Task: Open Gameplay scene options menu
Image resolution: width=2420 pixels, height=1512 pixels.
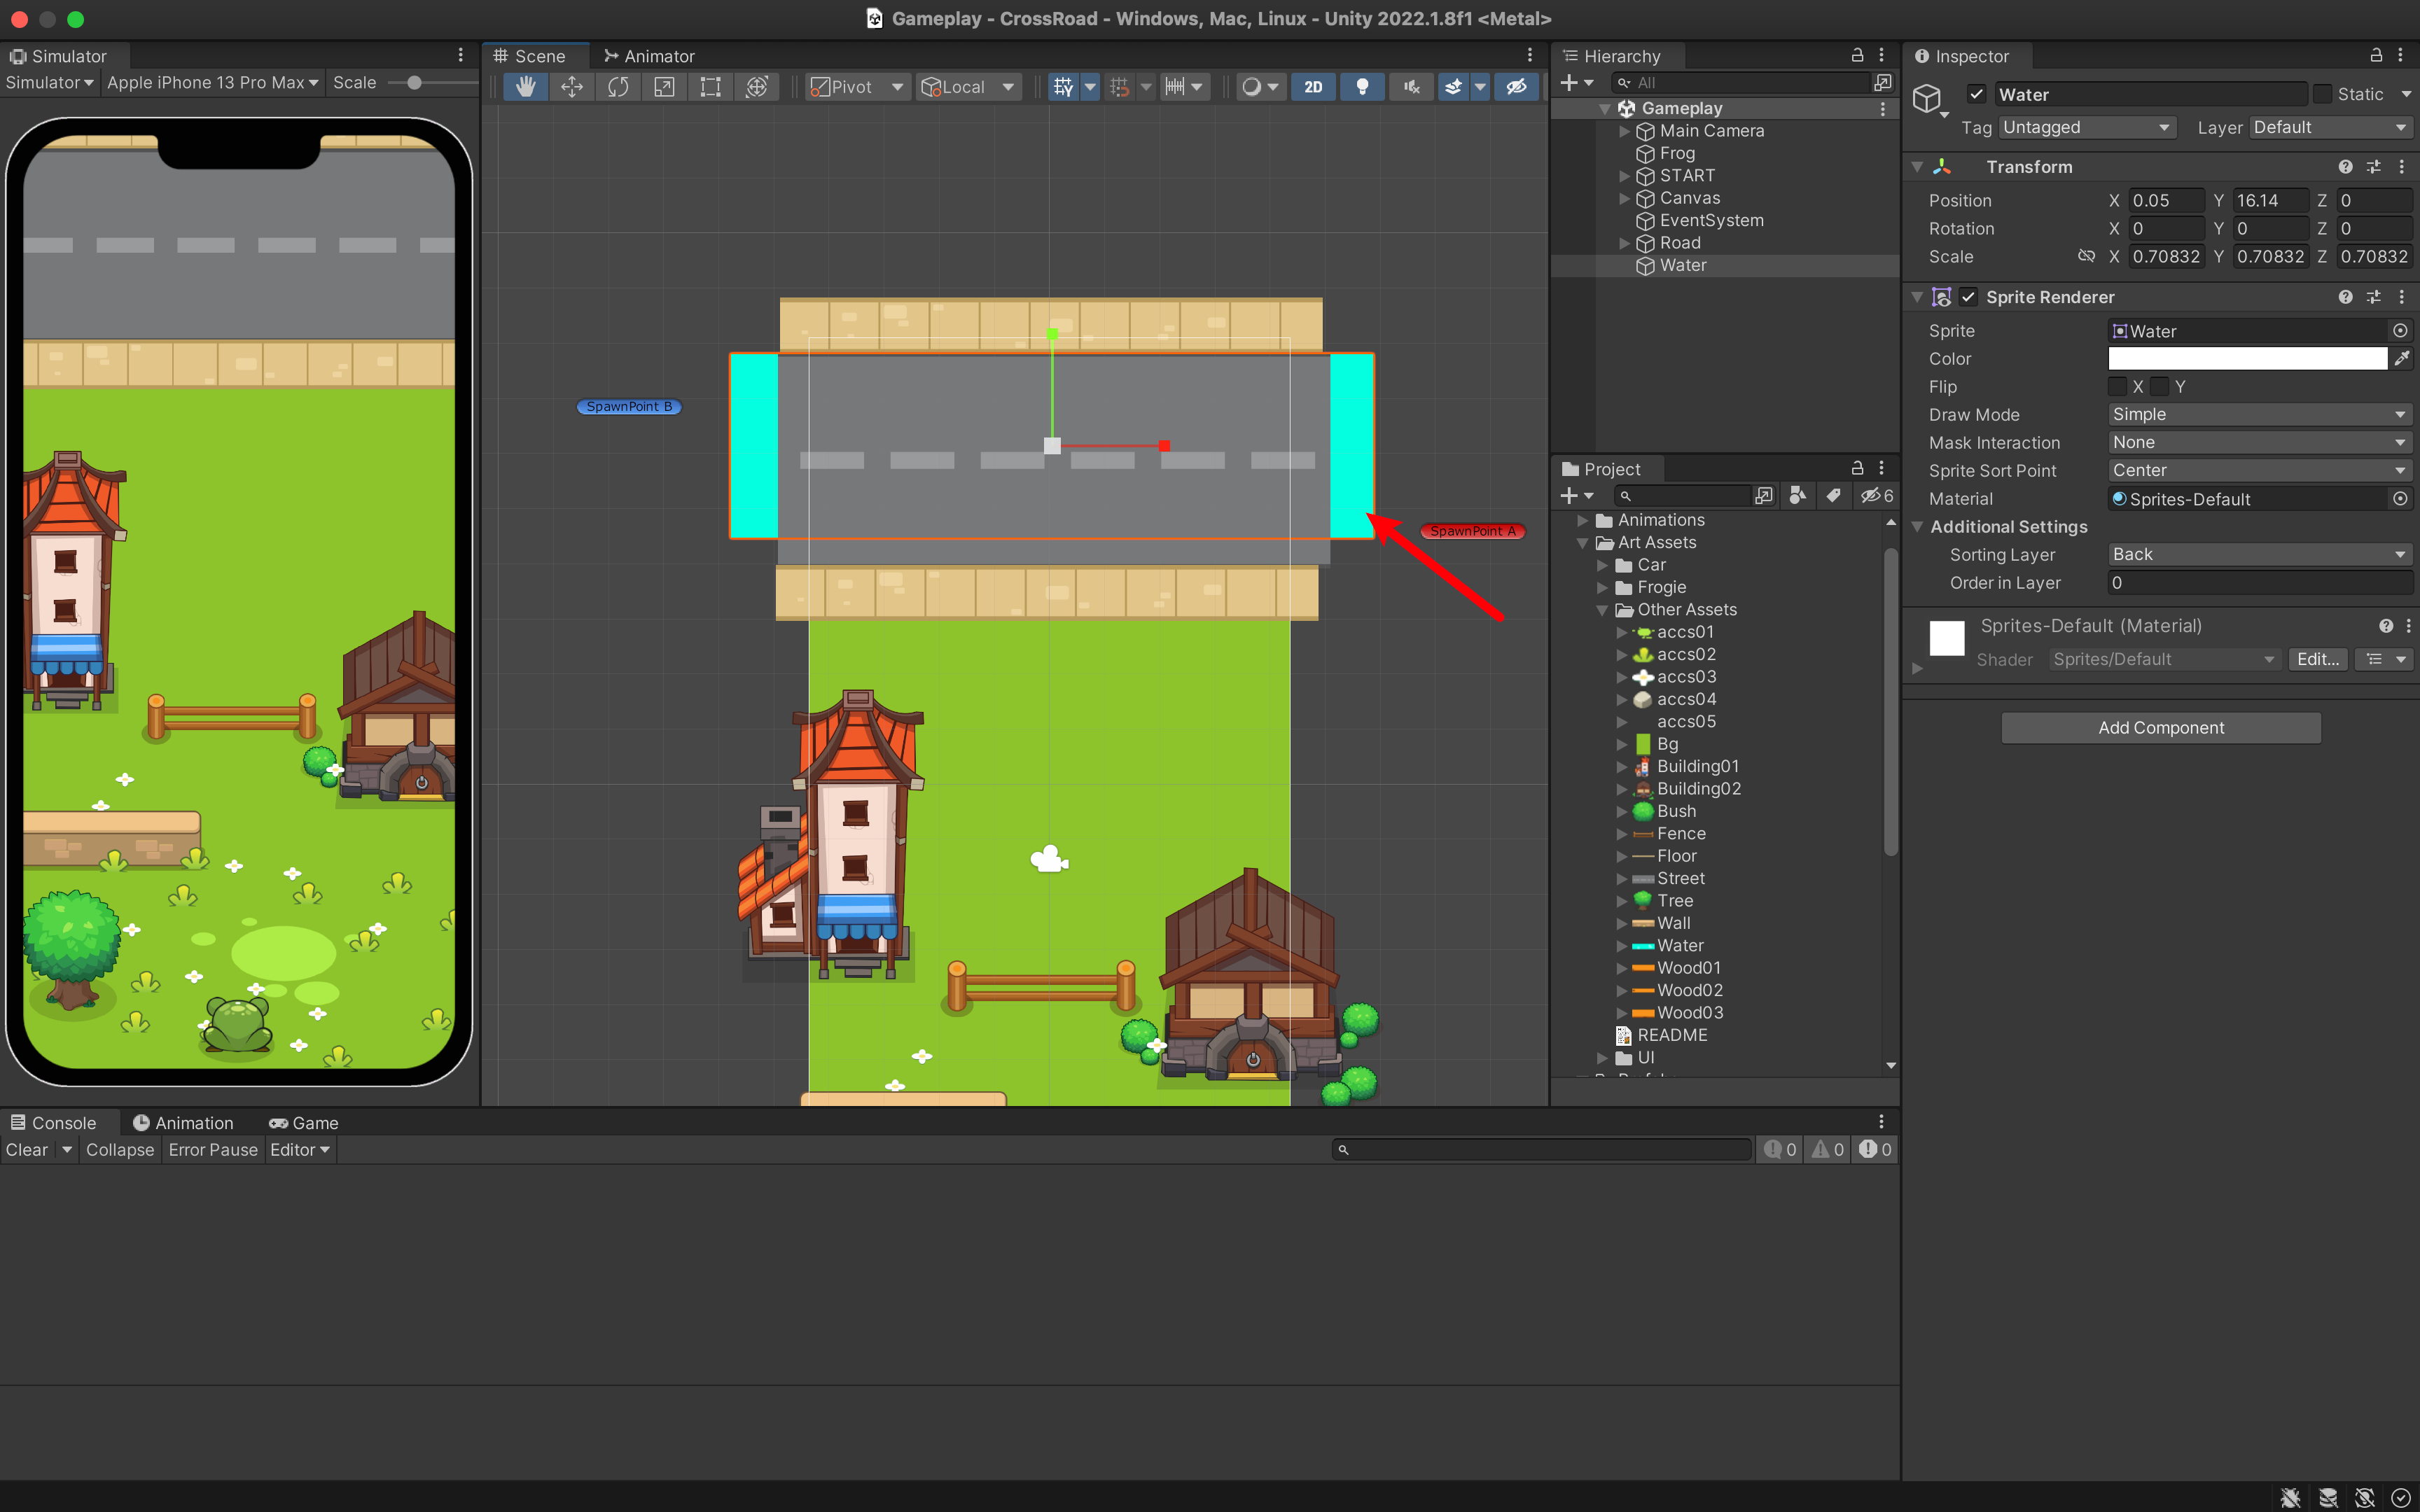Action: tap(1883, 108)
